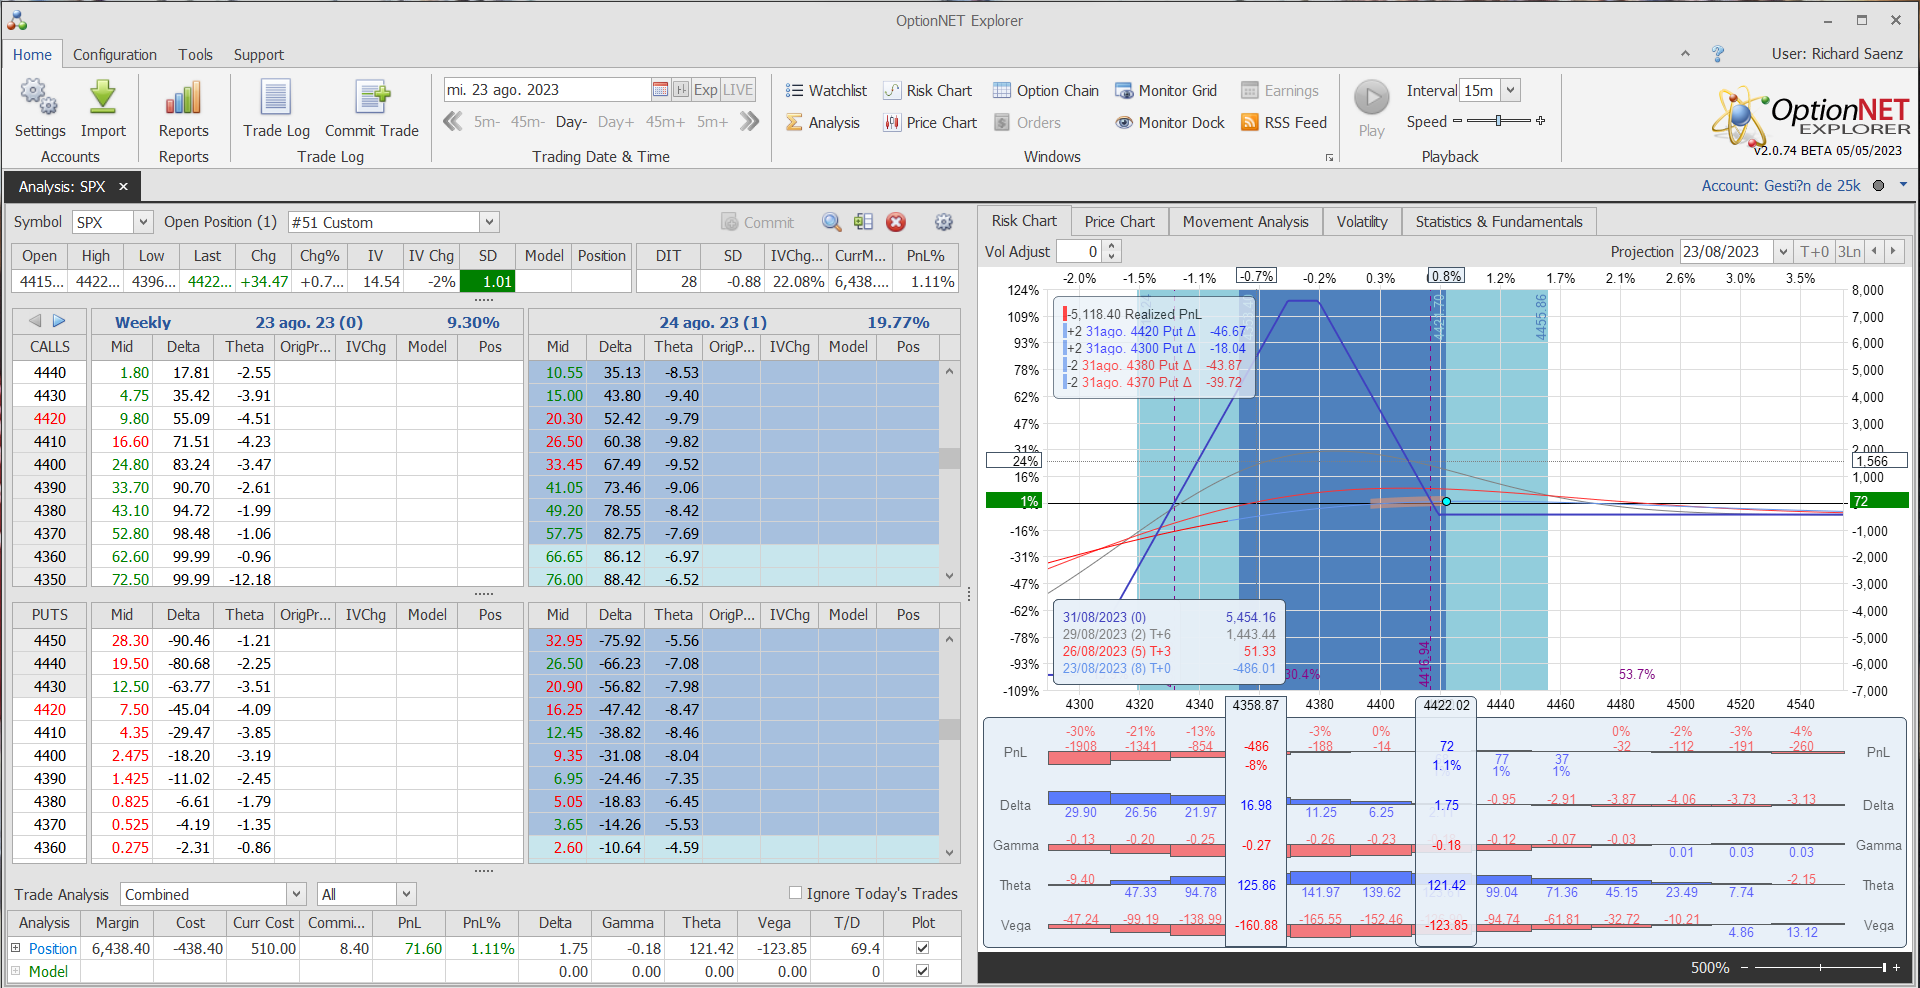Open the Settings gear icon
The image size is (1920, 988).
tap(39, 98)
